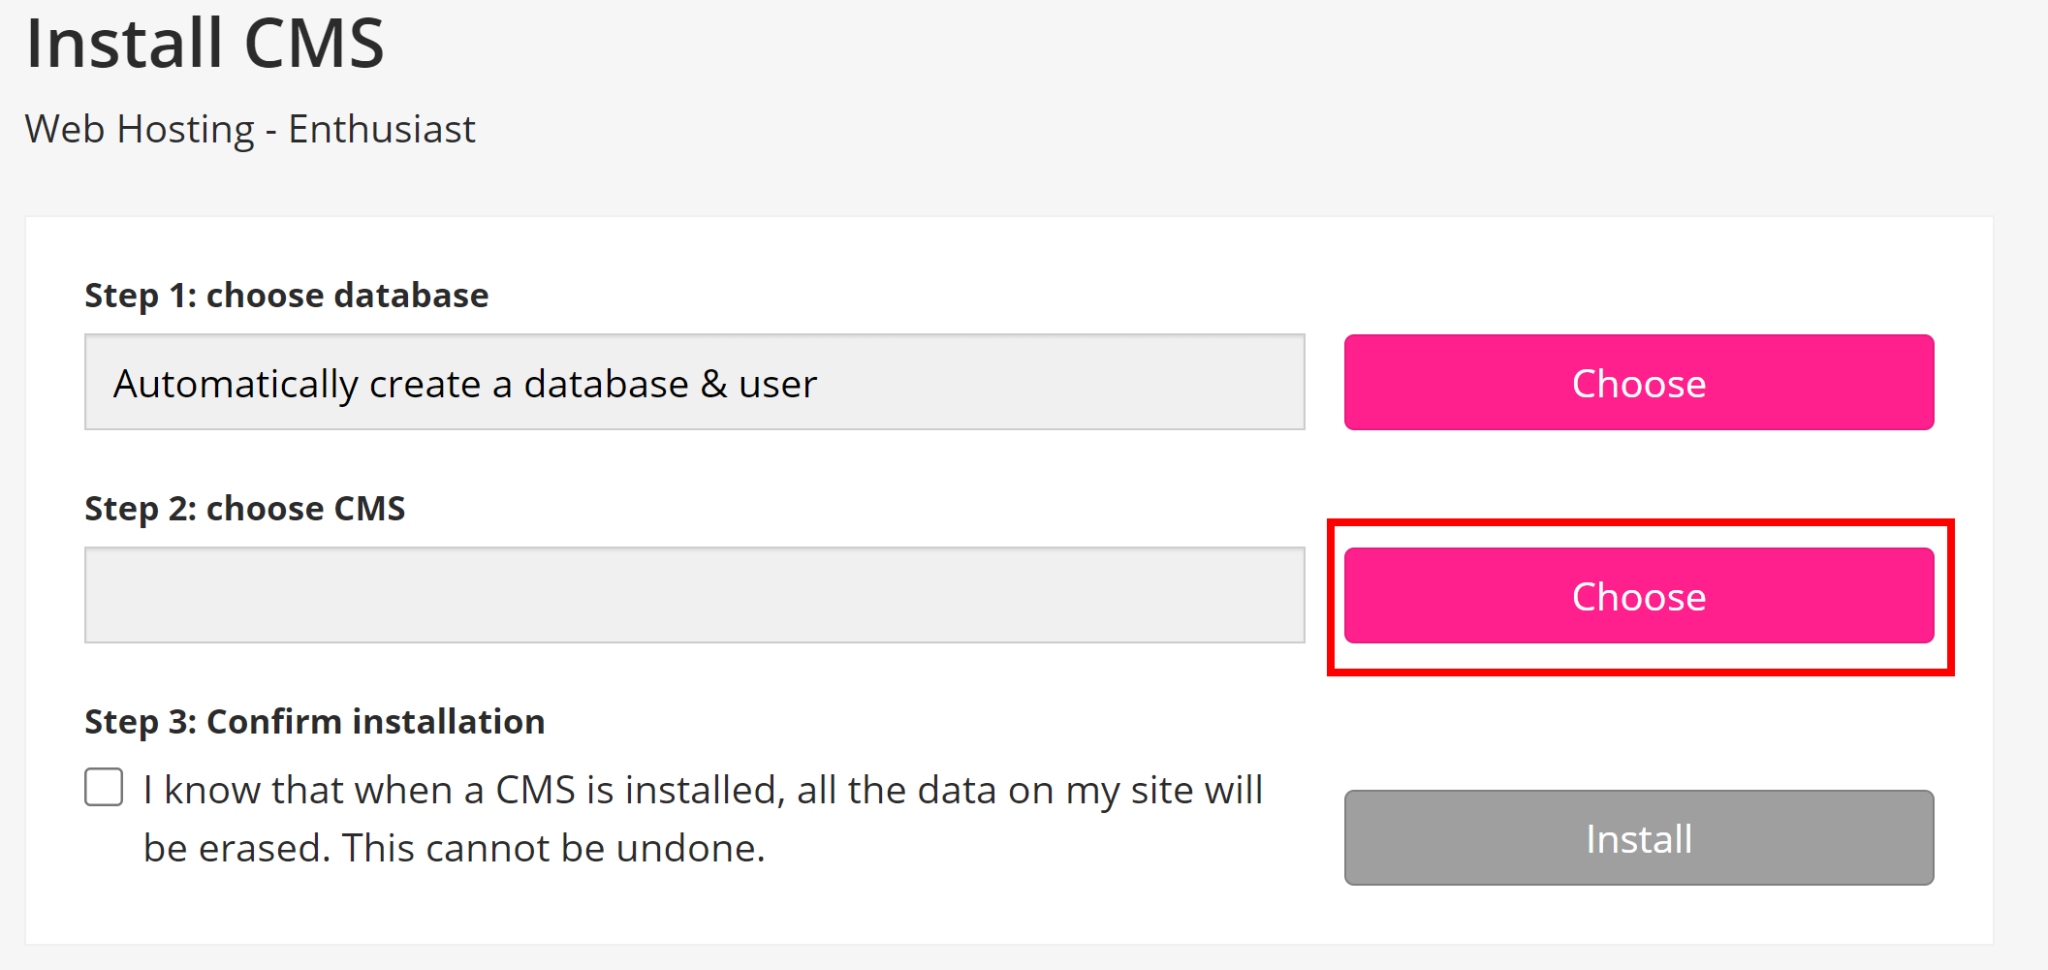Click the Choose button for Step 1 database
This screenshot has width=2048, height=970.
point(1638,383)
